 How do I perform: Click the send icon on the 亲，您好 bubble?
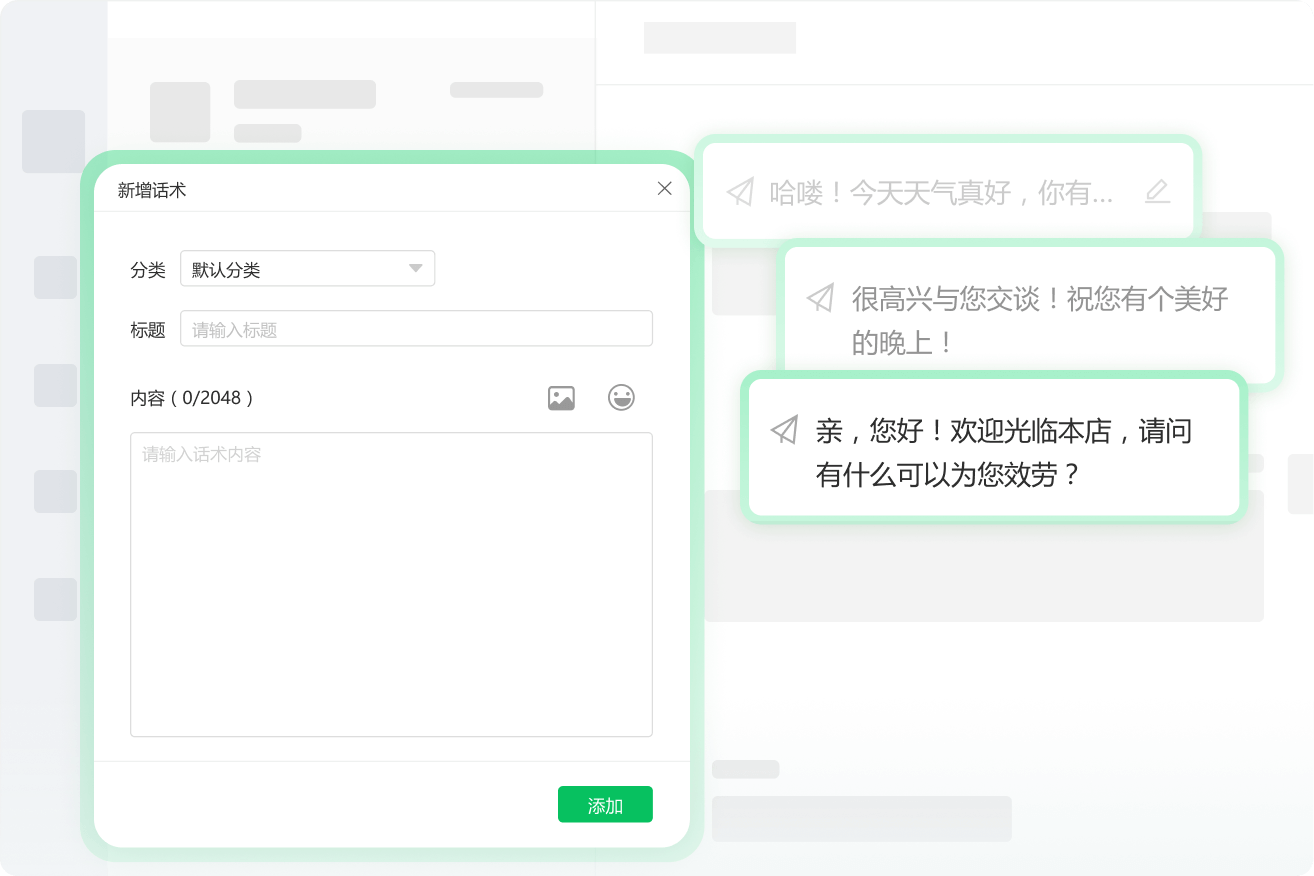(x=783, y=429)
